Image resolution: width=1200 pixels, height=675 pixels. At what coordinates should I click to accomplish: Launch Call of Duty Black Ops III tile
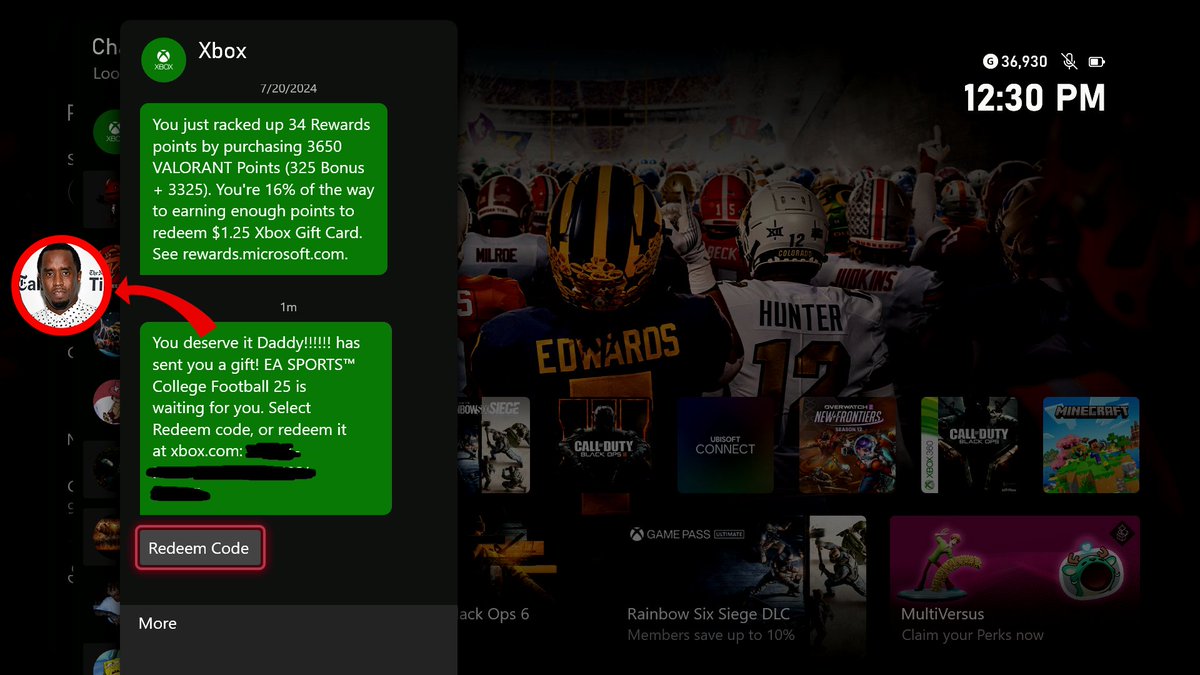pyautogui.click(x=603, y=445)
